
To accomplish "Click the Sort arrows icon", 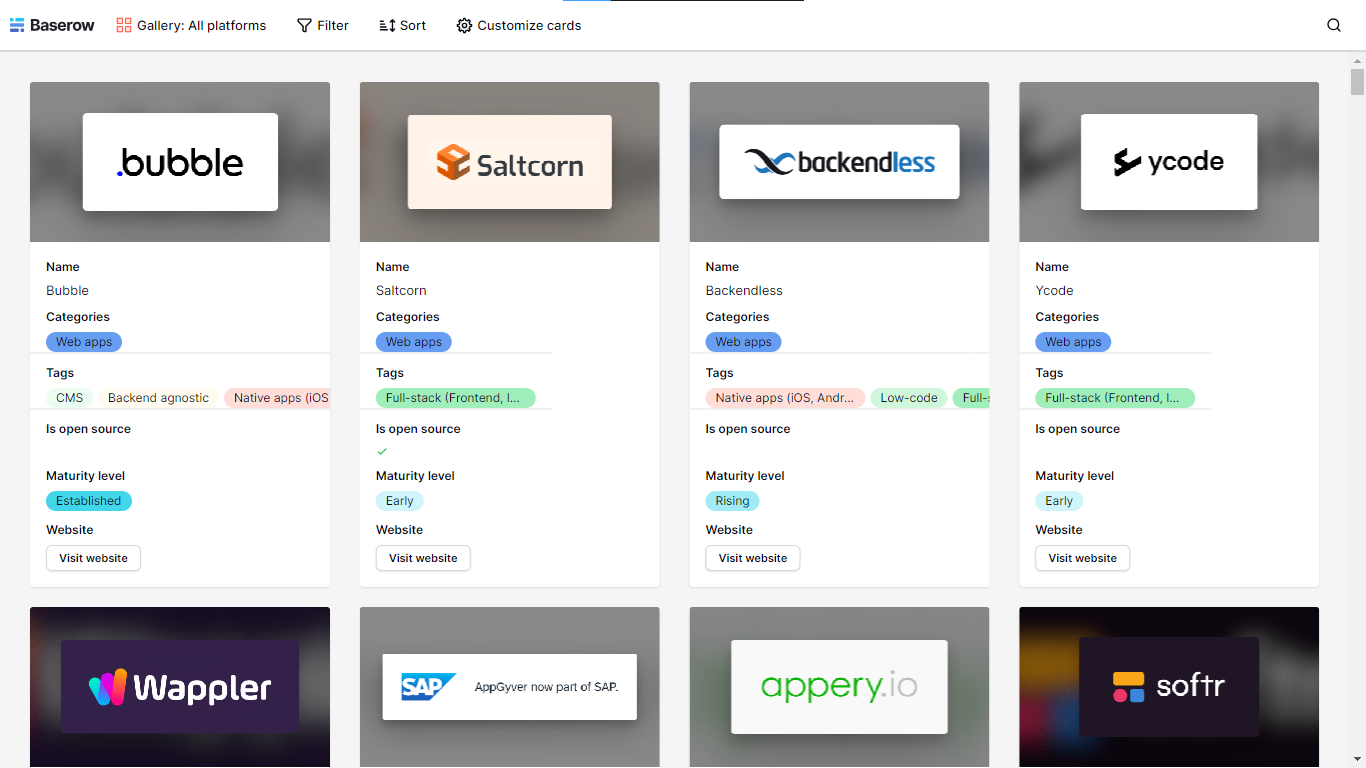I will (x=387, y=25).
